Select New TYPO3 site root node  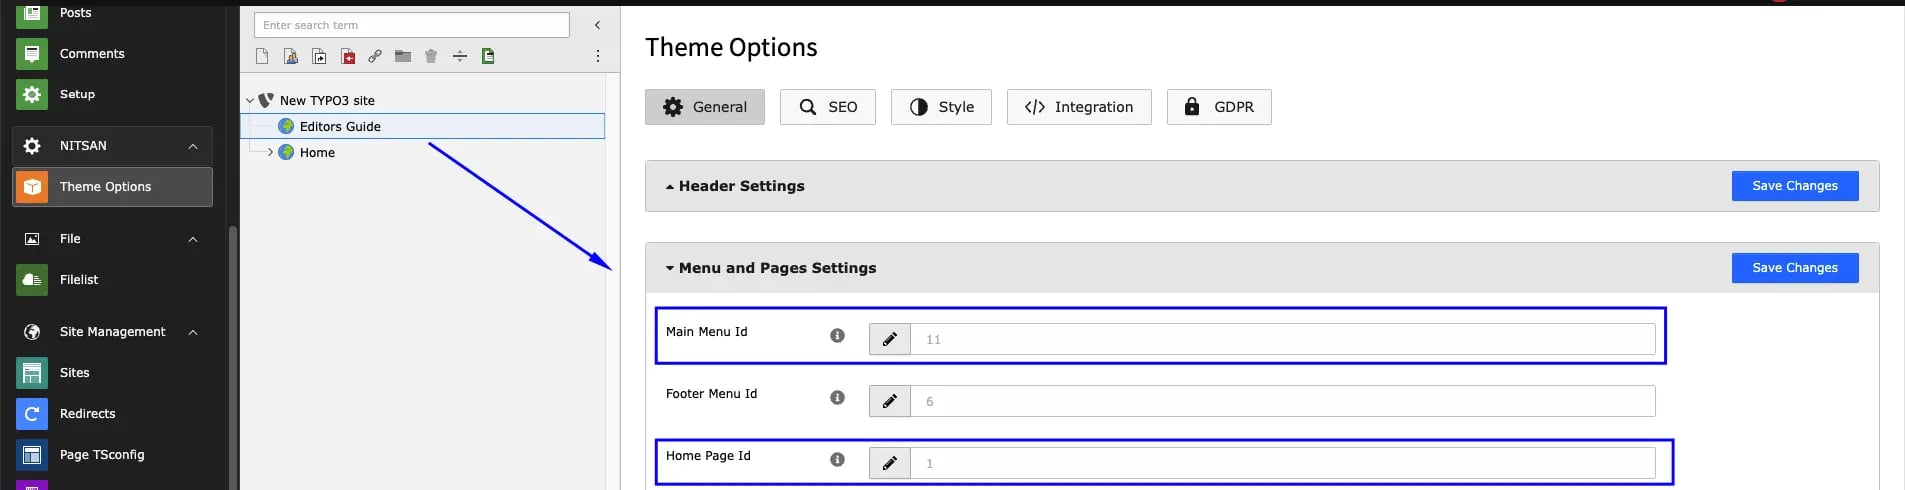(x=327, y=100)
